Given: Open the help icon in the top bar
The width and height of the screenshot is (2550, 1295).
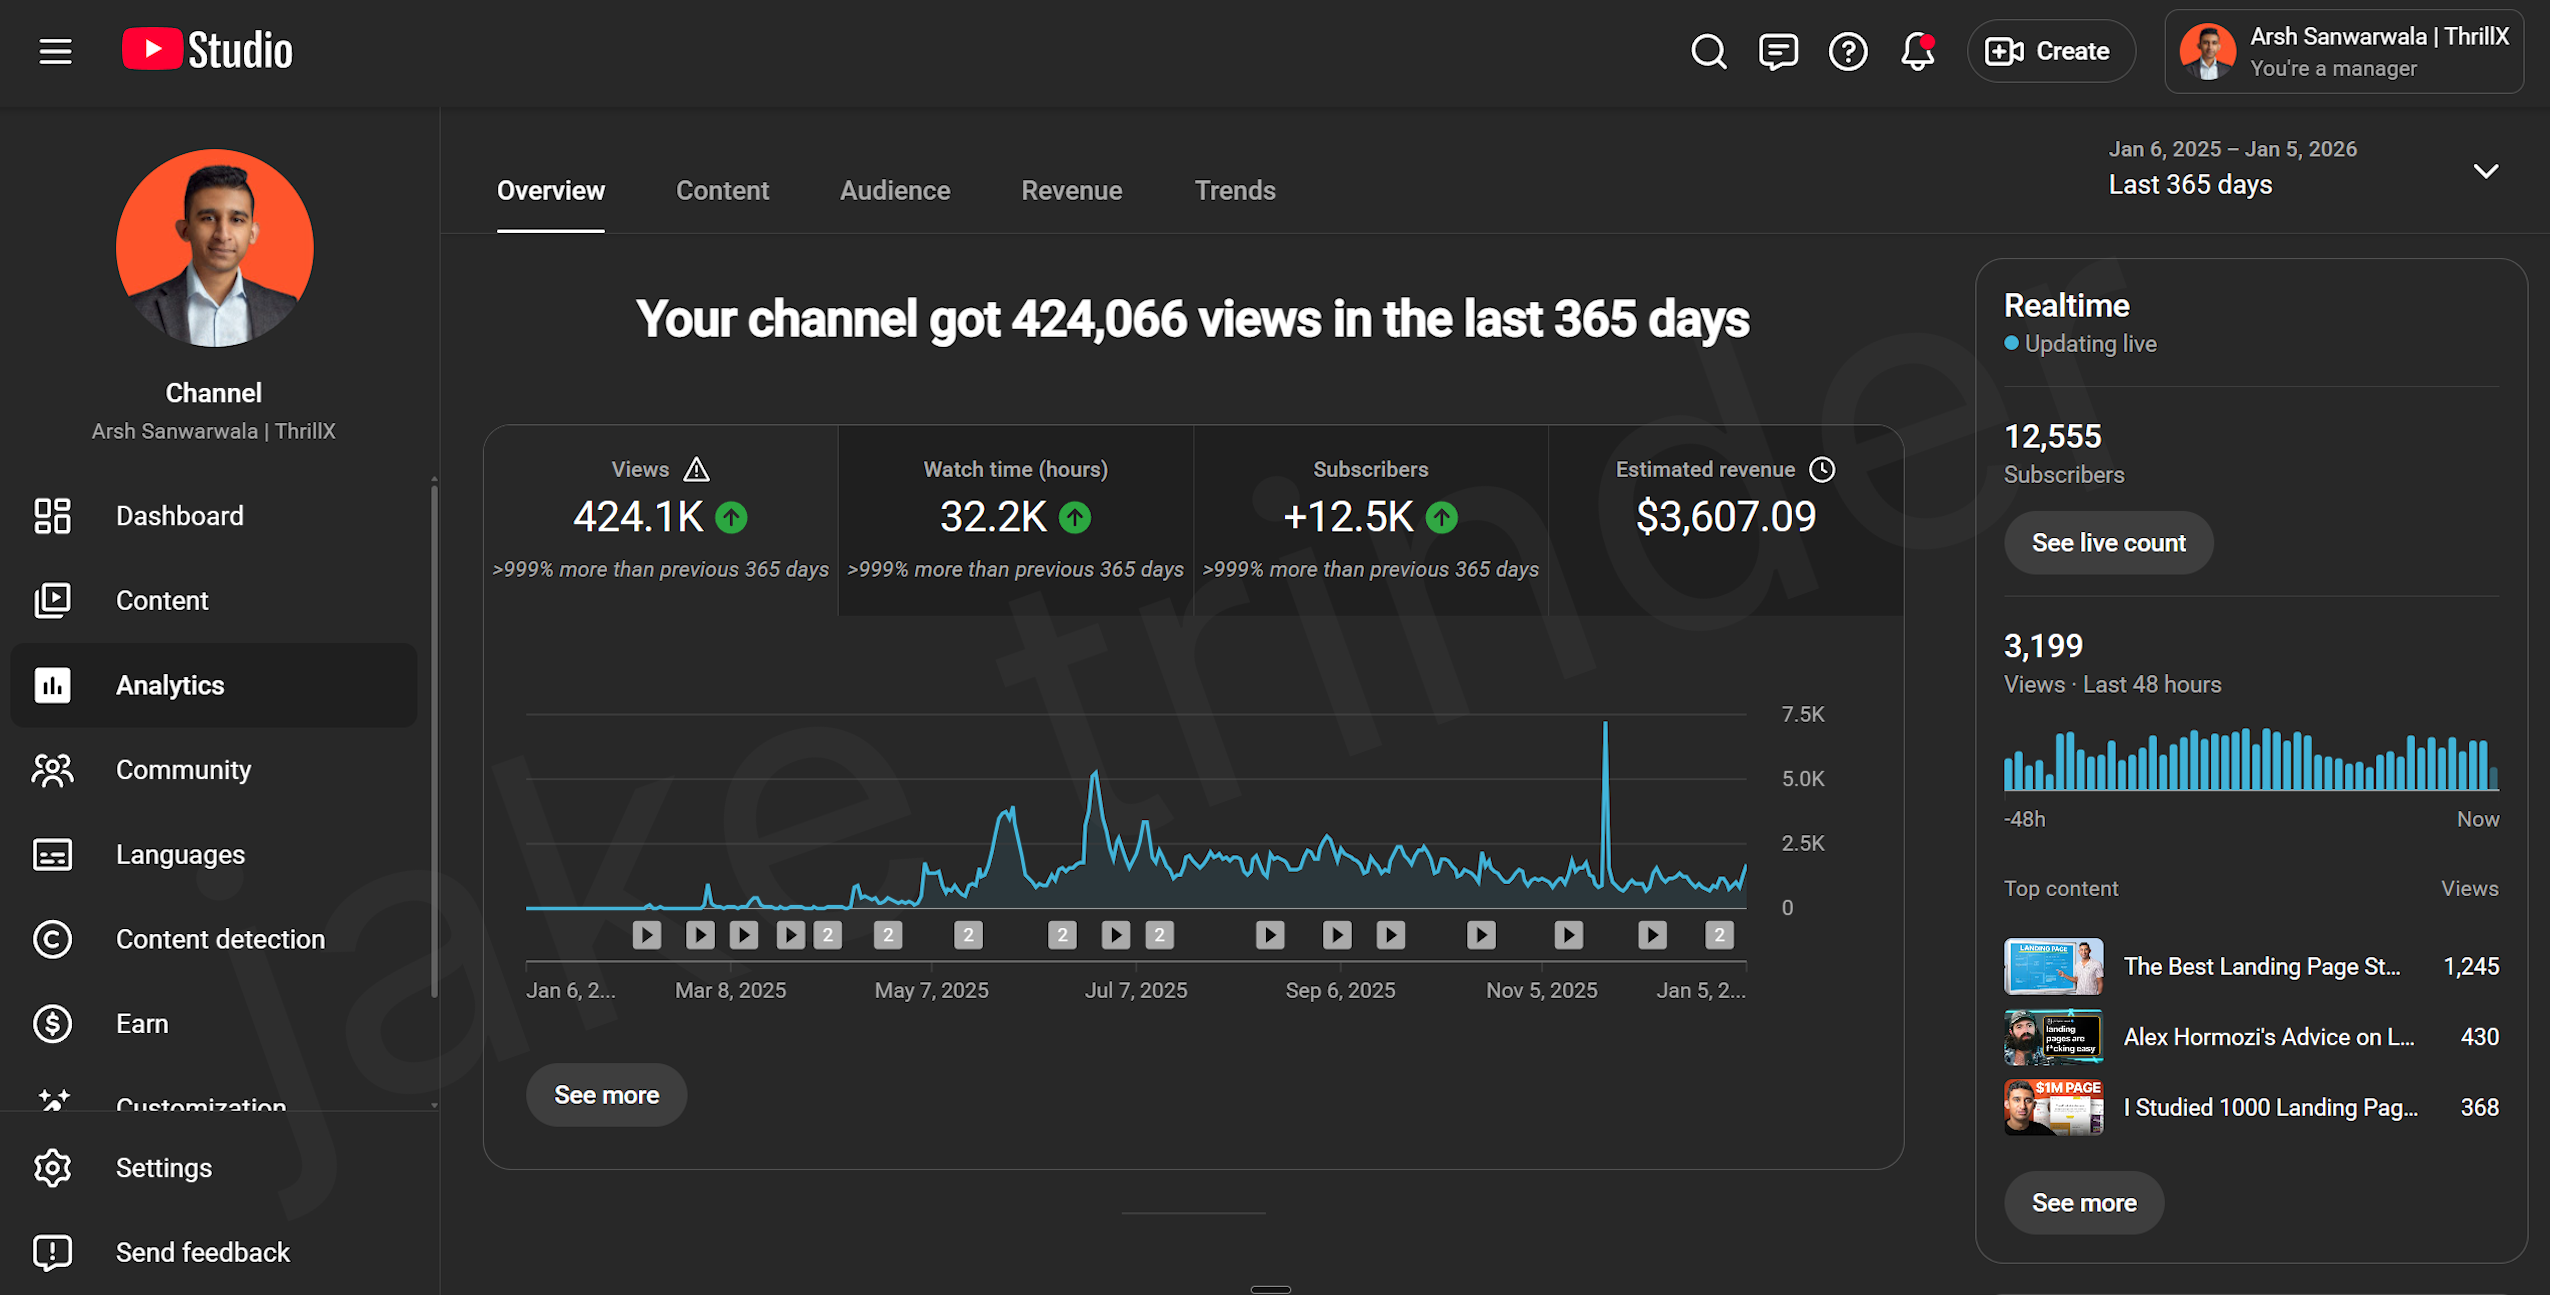Looking at the screenshot, I should pyautogui.click(x=1847, y=51).
